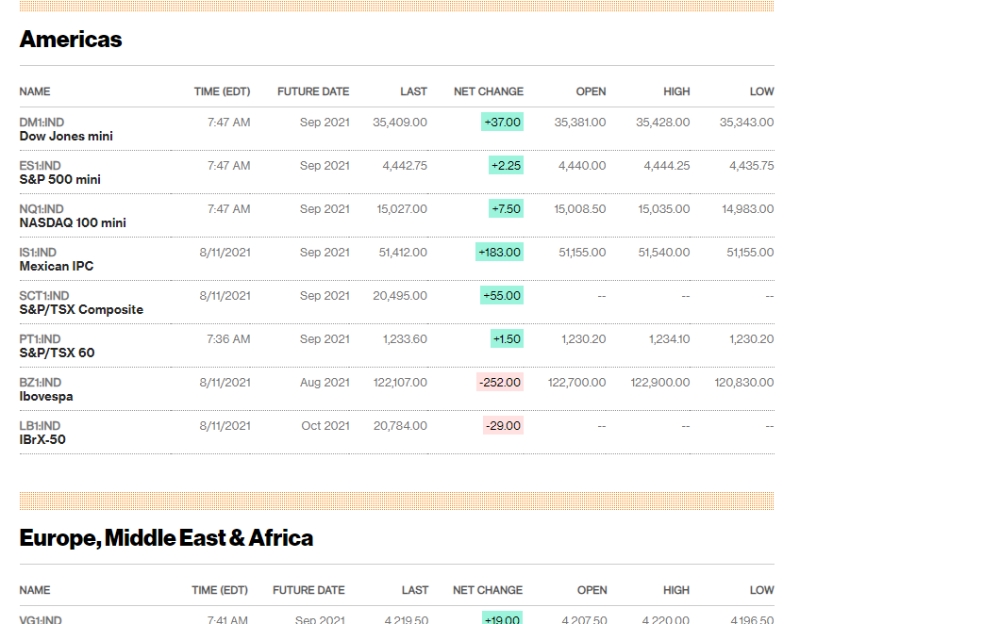Viewport: 1000px width, 624px height.
Task: Click the ES1:IND ticker symbol
Action: (x=41, y=166)
